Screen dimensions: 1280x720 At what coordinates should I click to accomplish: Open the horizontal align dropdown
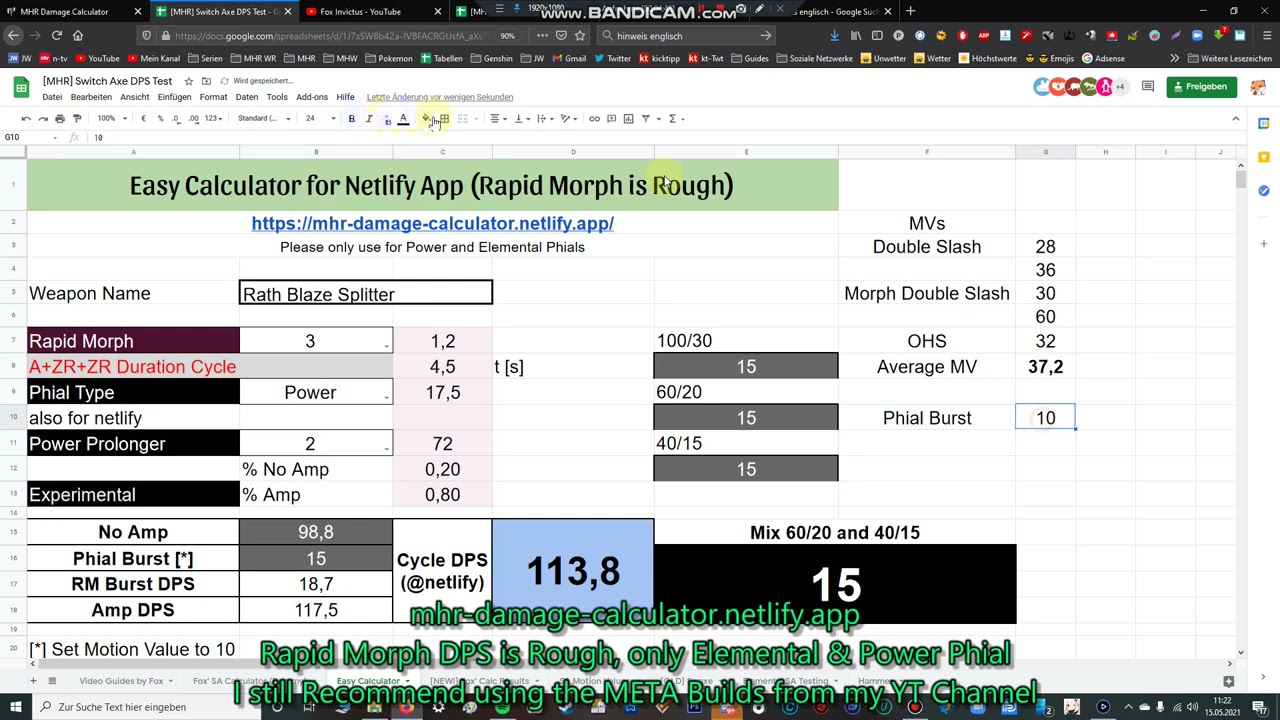[497, 119]
